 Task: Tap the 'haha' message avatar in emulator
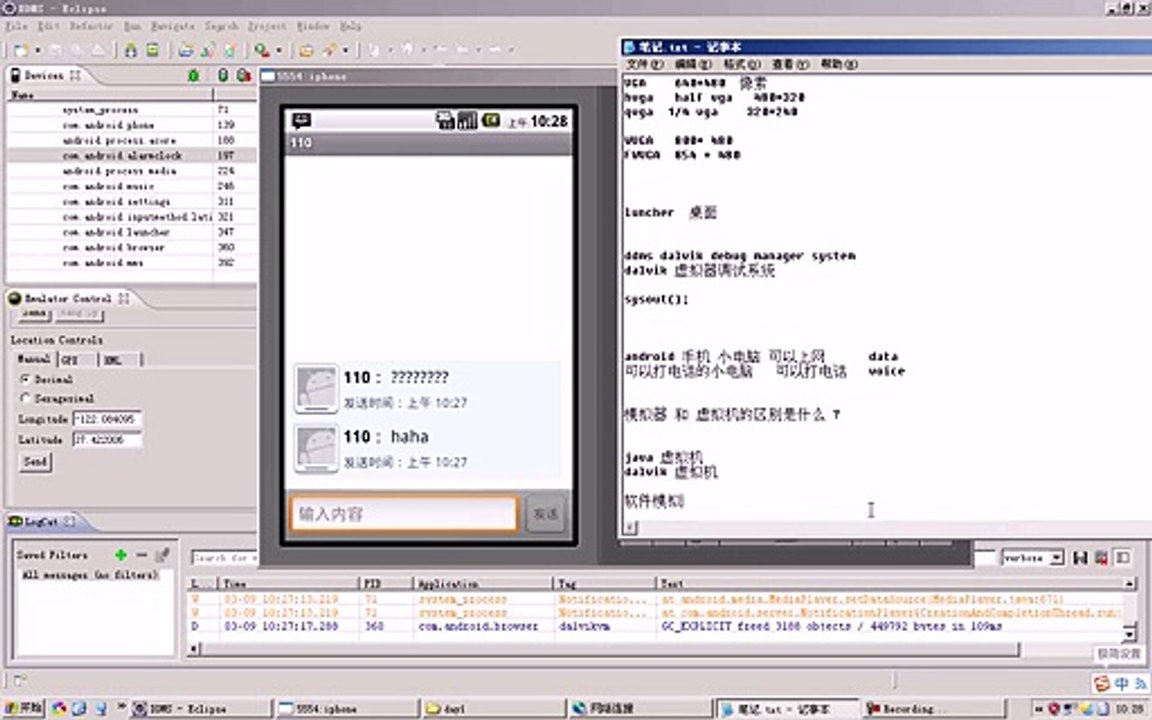pos(317,448)
